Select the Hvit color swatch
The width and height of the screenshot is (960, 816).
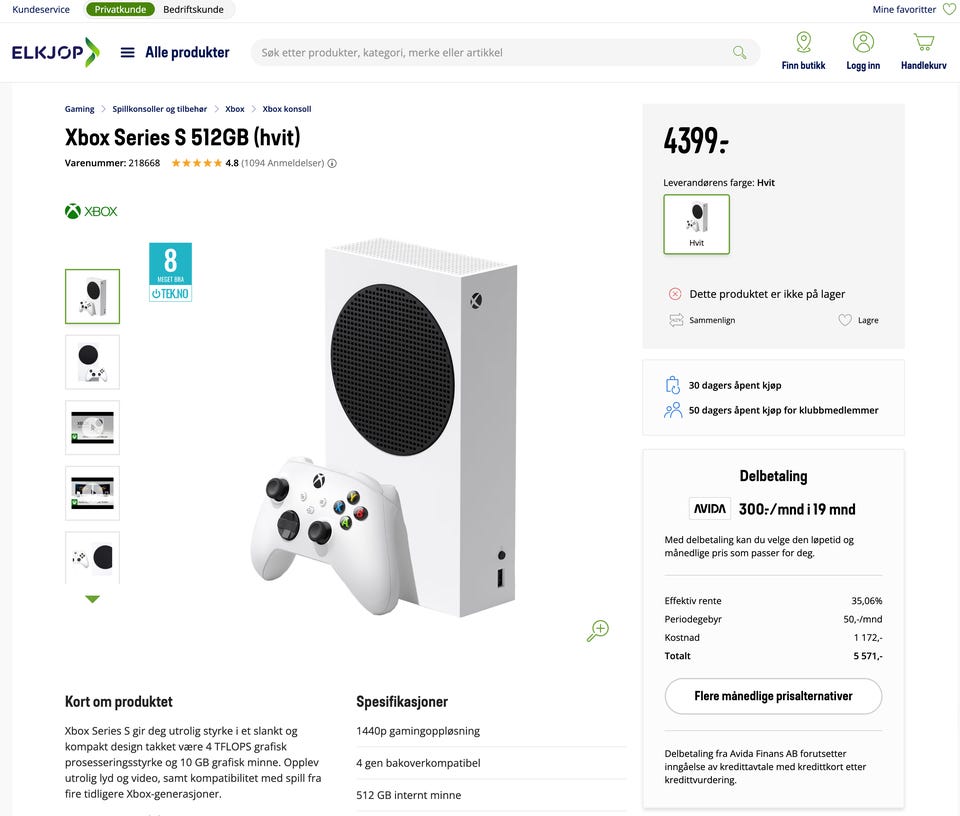[x=697, y=224]
